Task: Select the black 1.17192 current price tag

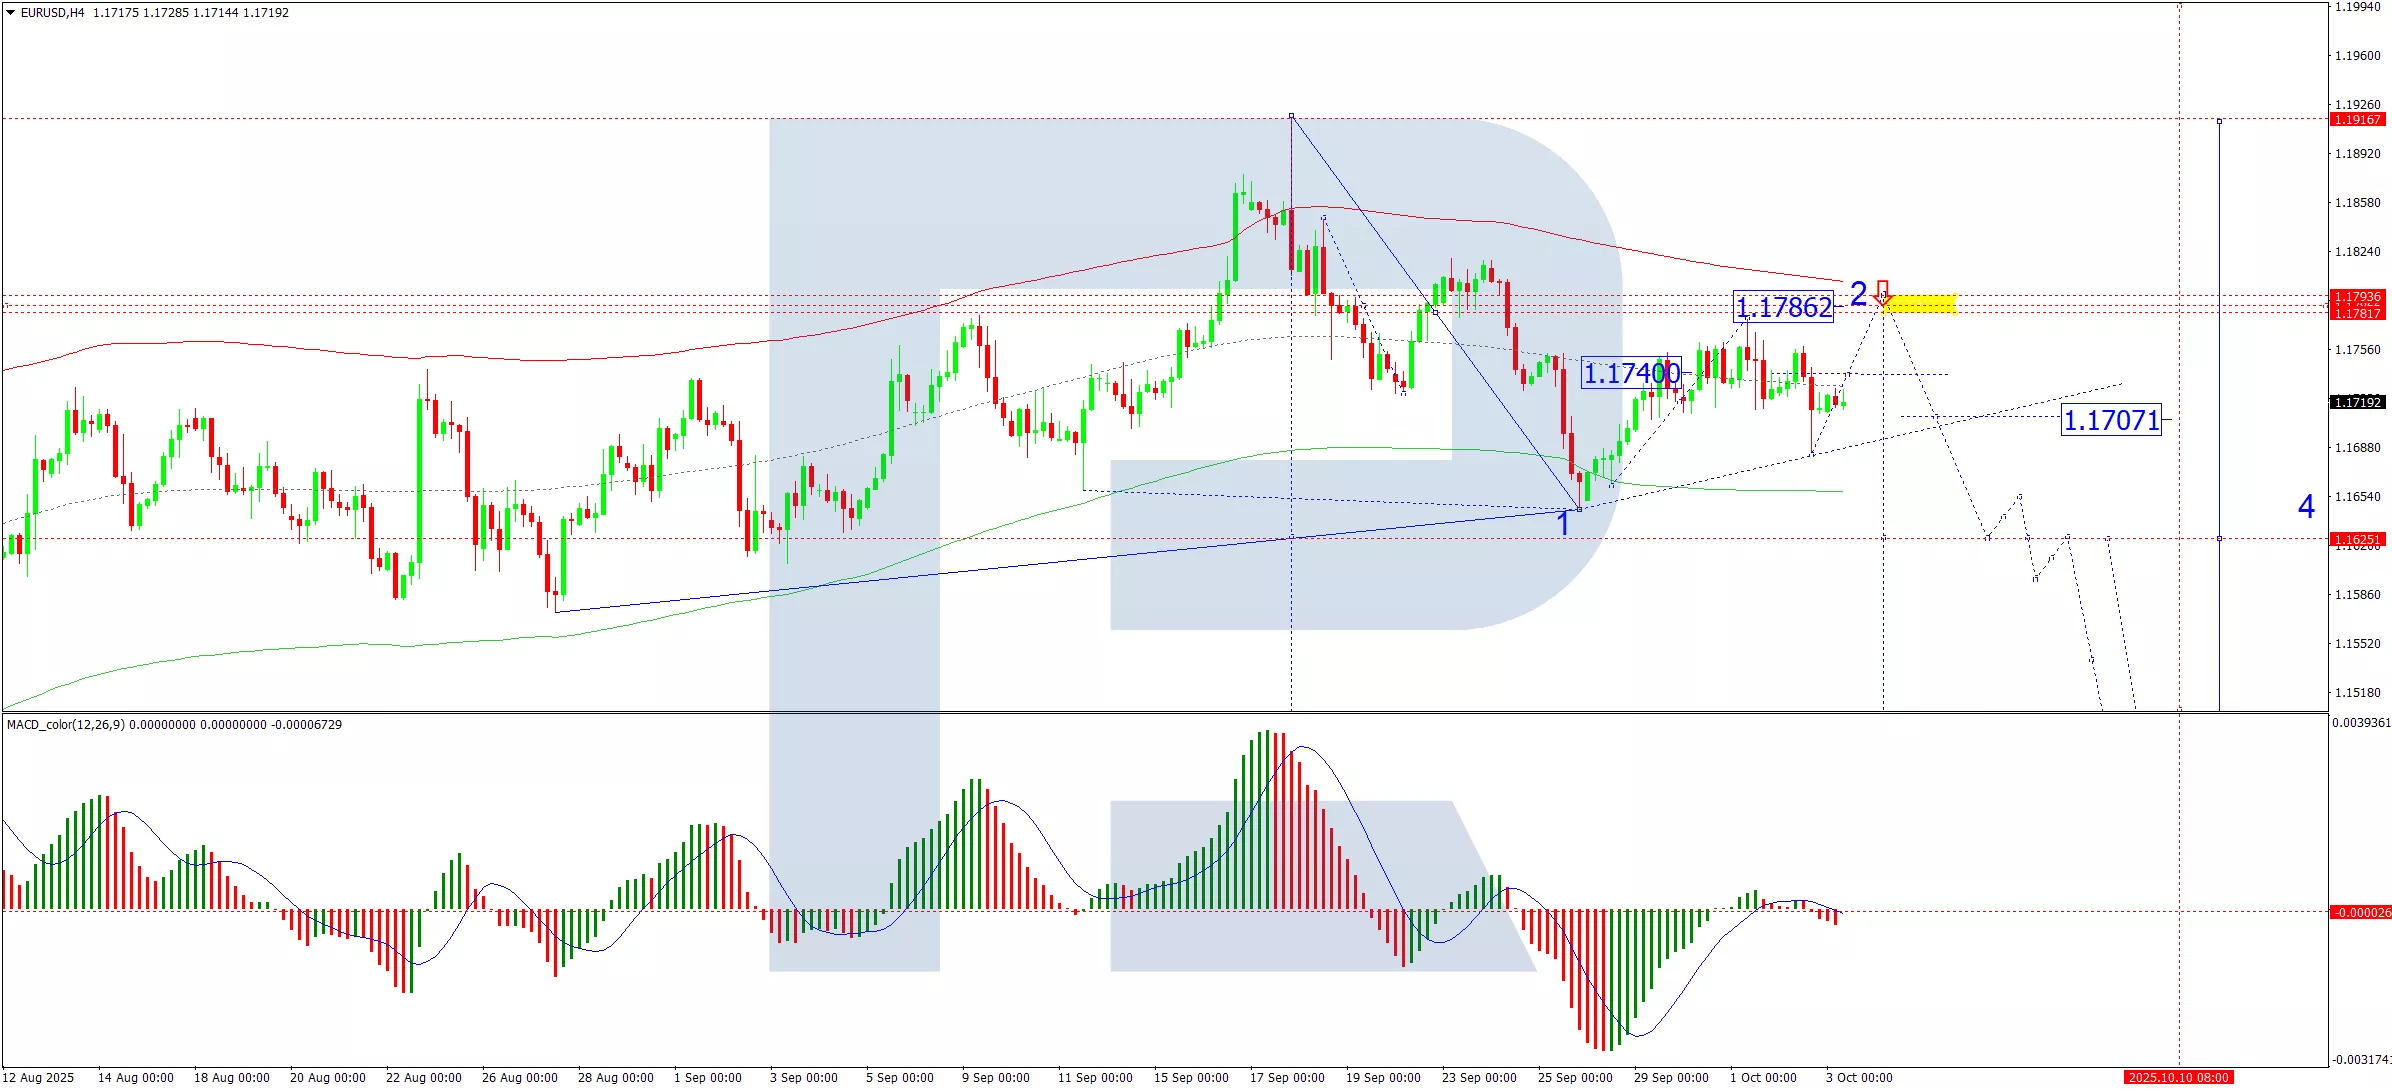Action: point(2357,402)
